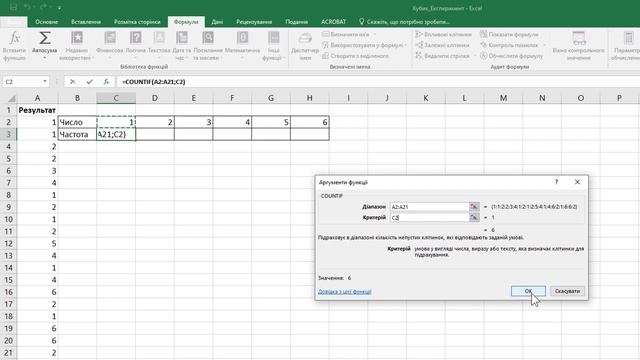
Task: Click the fx button beside the formula bar
Action: [x=106, y=82]
